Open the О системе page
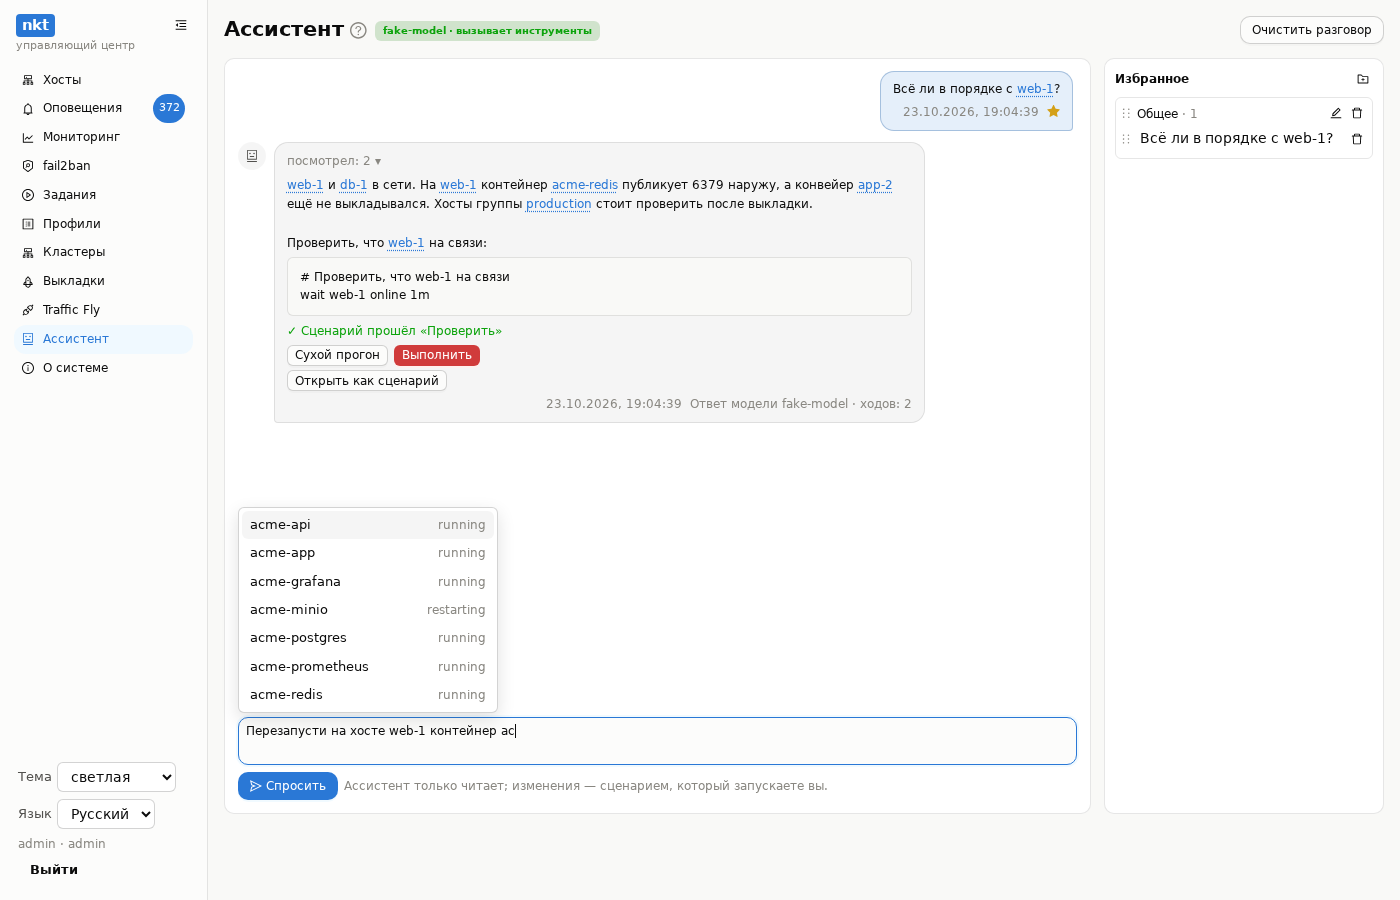 [x=104, y=368]
